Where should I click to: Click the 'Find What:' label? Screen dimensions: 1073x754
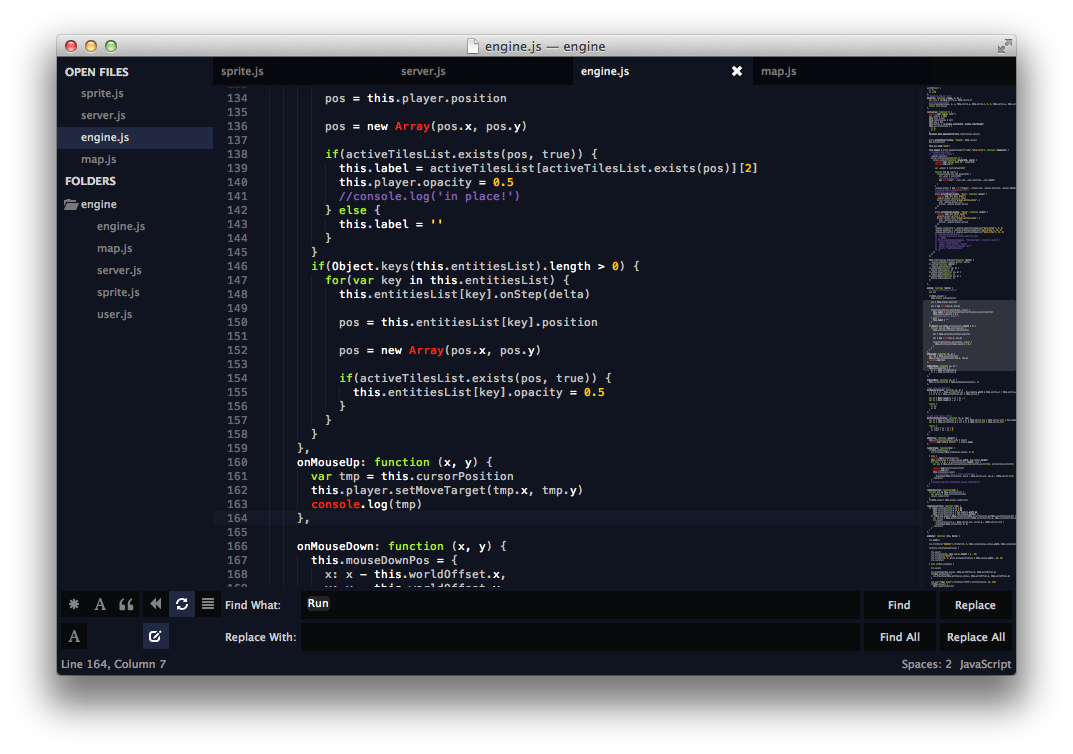[x=253, y=606]
